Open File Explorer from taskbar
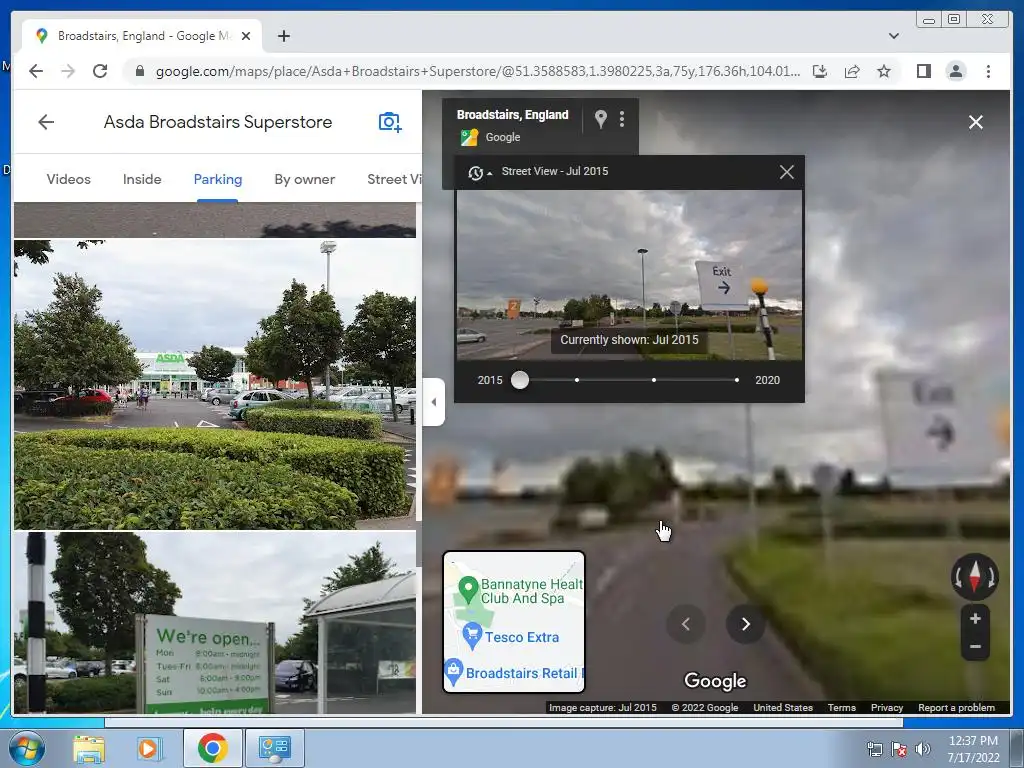1024x768 pixels. tap(89, 748)
